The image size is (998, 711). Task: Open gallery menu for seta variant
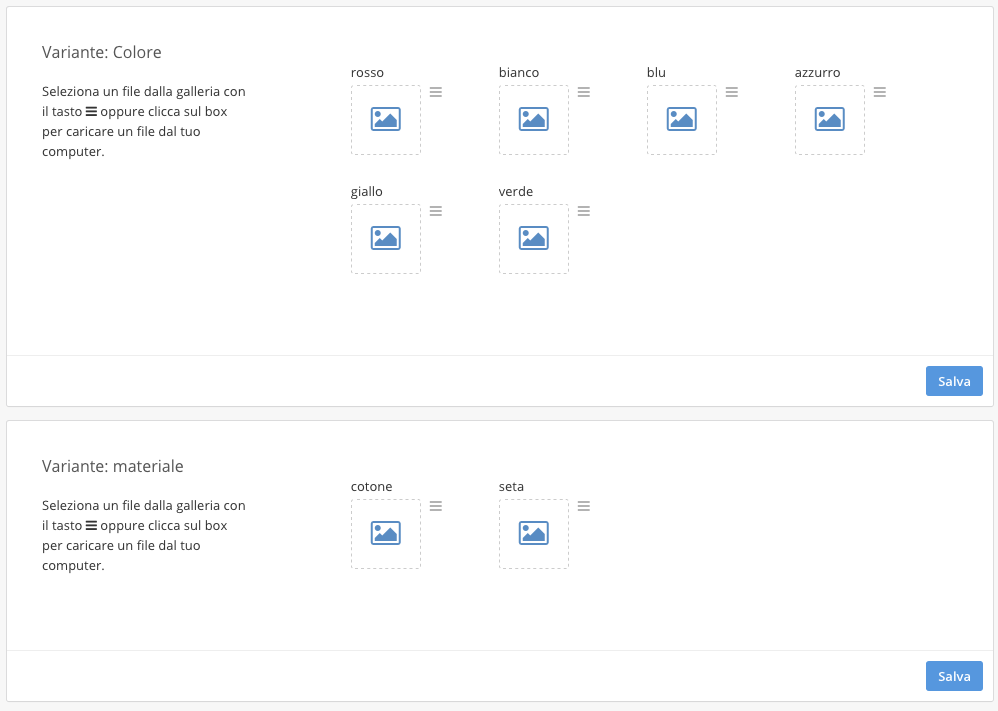point(584,506)
